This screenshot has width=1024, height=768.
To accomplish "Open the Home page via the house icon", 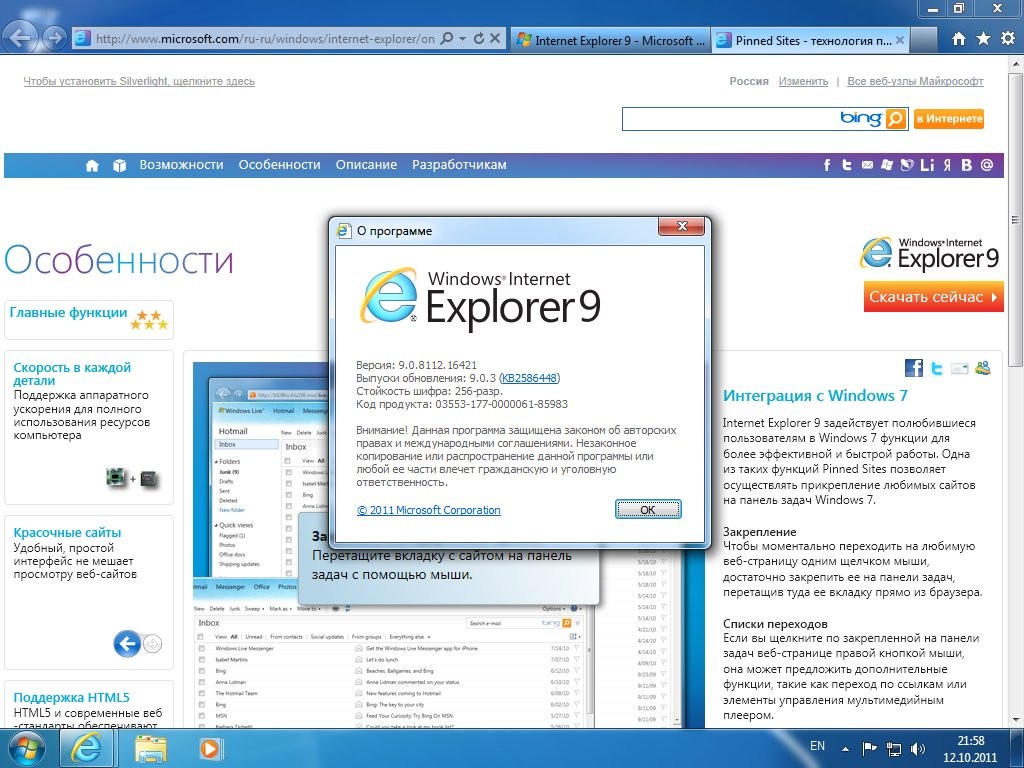I will point(958,39).
